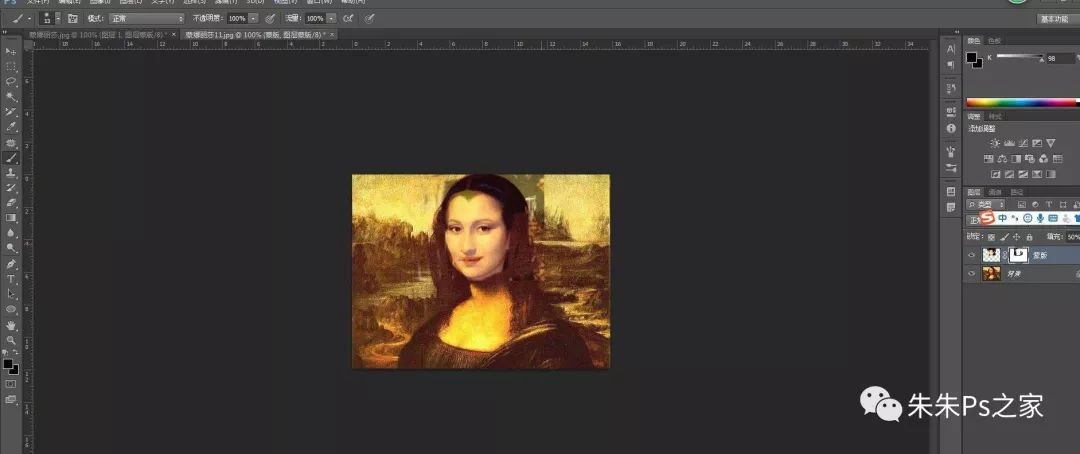This screenshot has height=454, width=1080.
Task: Select the Dodge tool
Action: [x=11, y=248]
